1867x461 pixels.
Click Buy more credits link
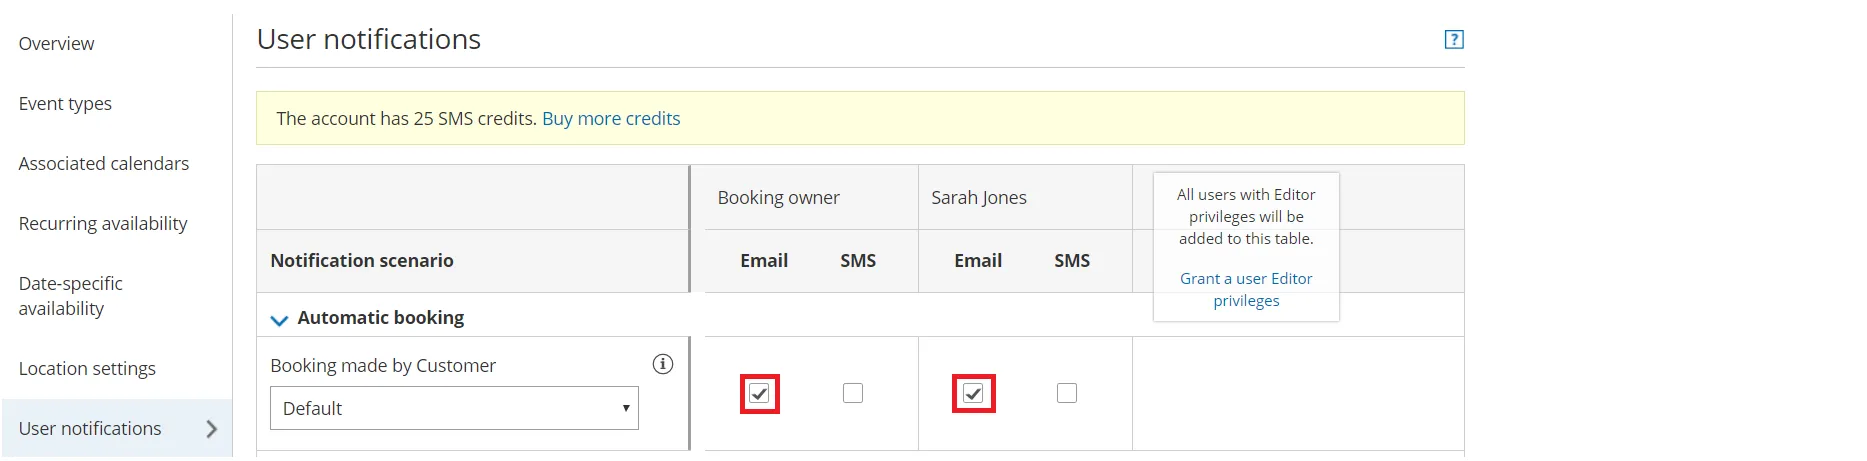(x=611, y=119)
